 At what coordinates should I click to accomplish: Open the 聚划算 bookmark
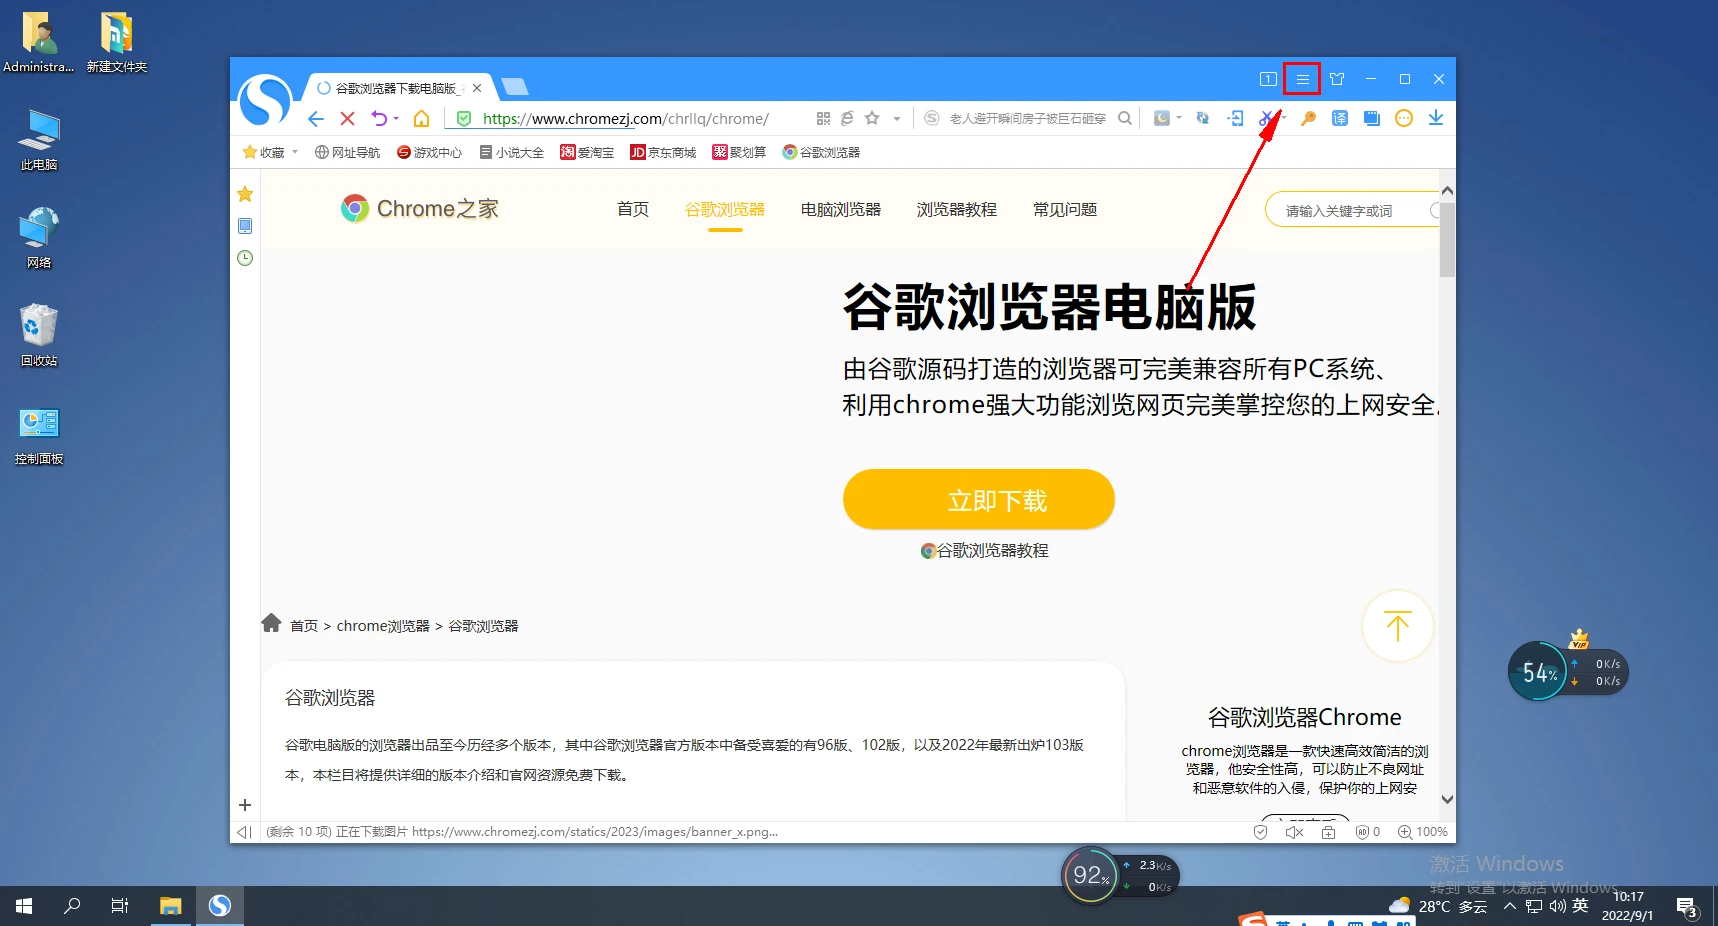click(x=739, y=152)
